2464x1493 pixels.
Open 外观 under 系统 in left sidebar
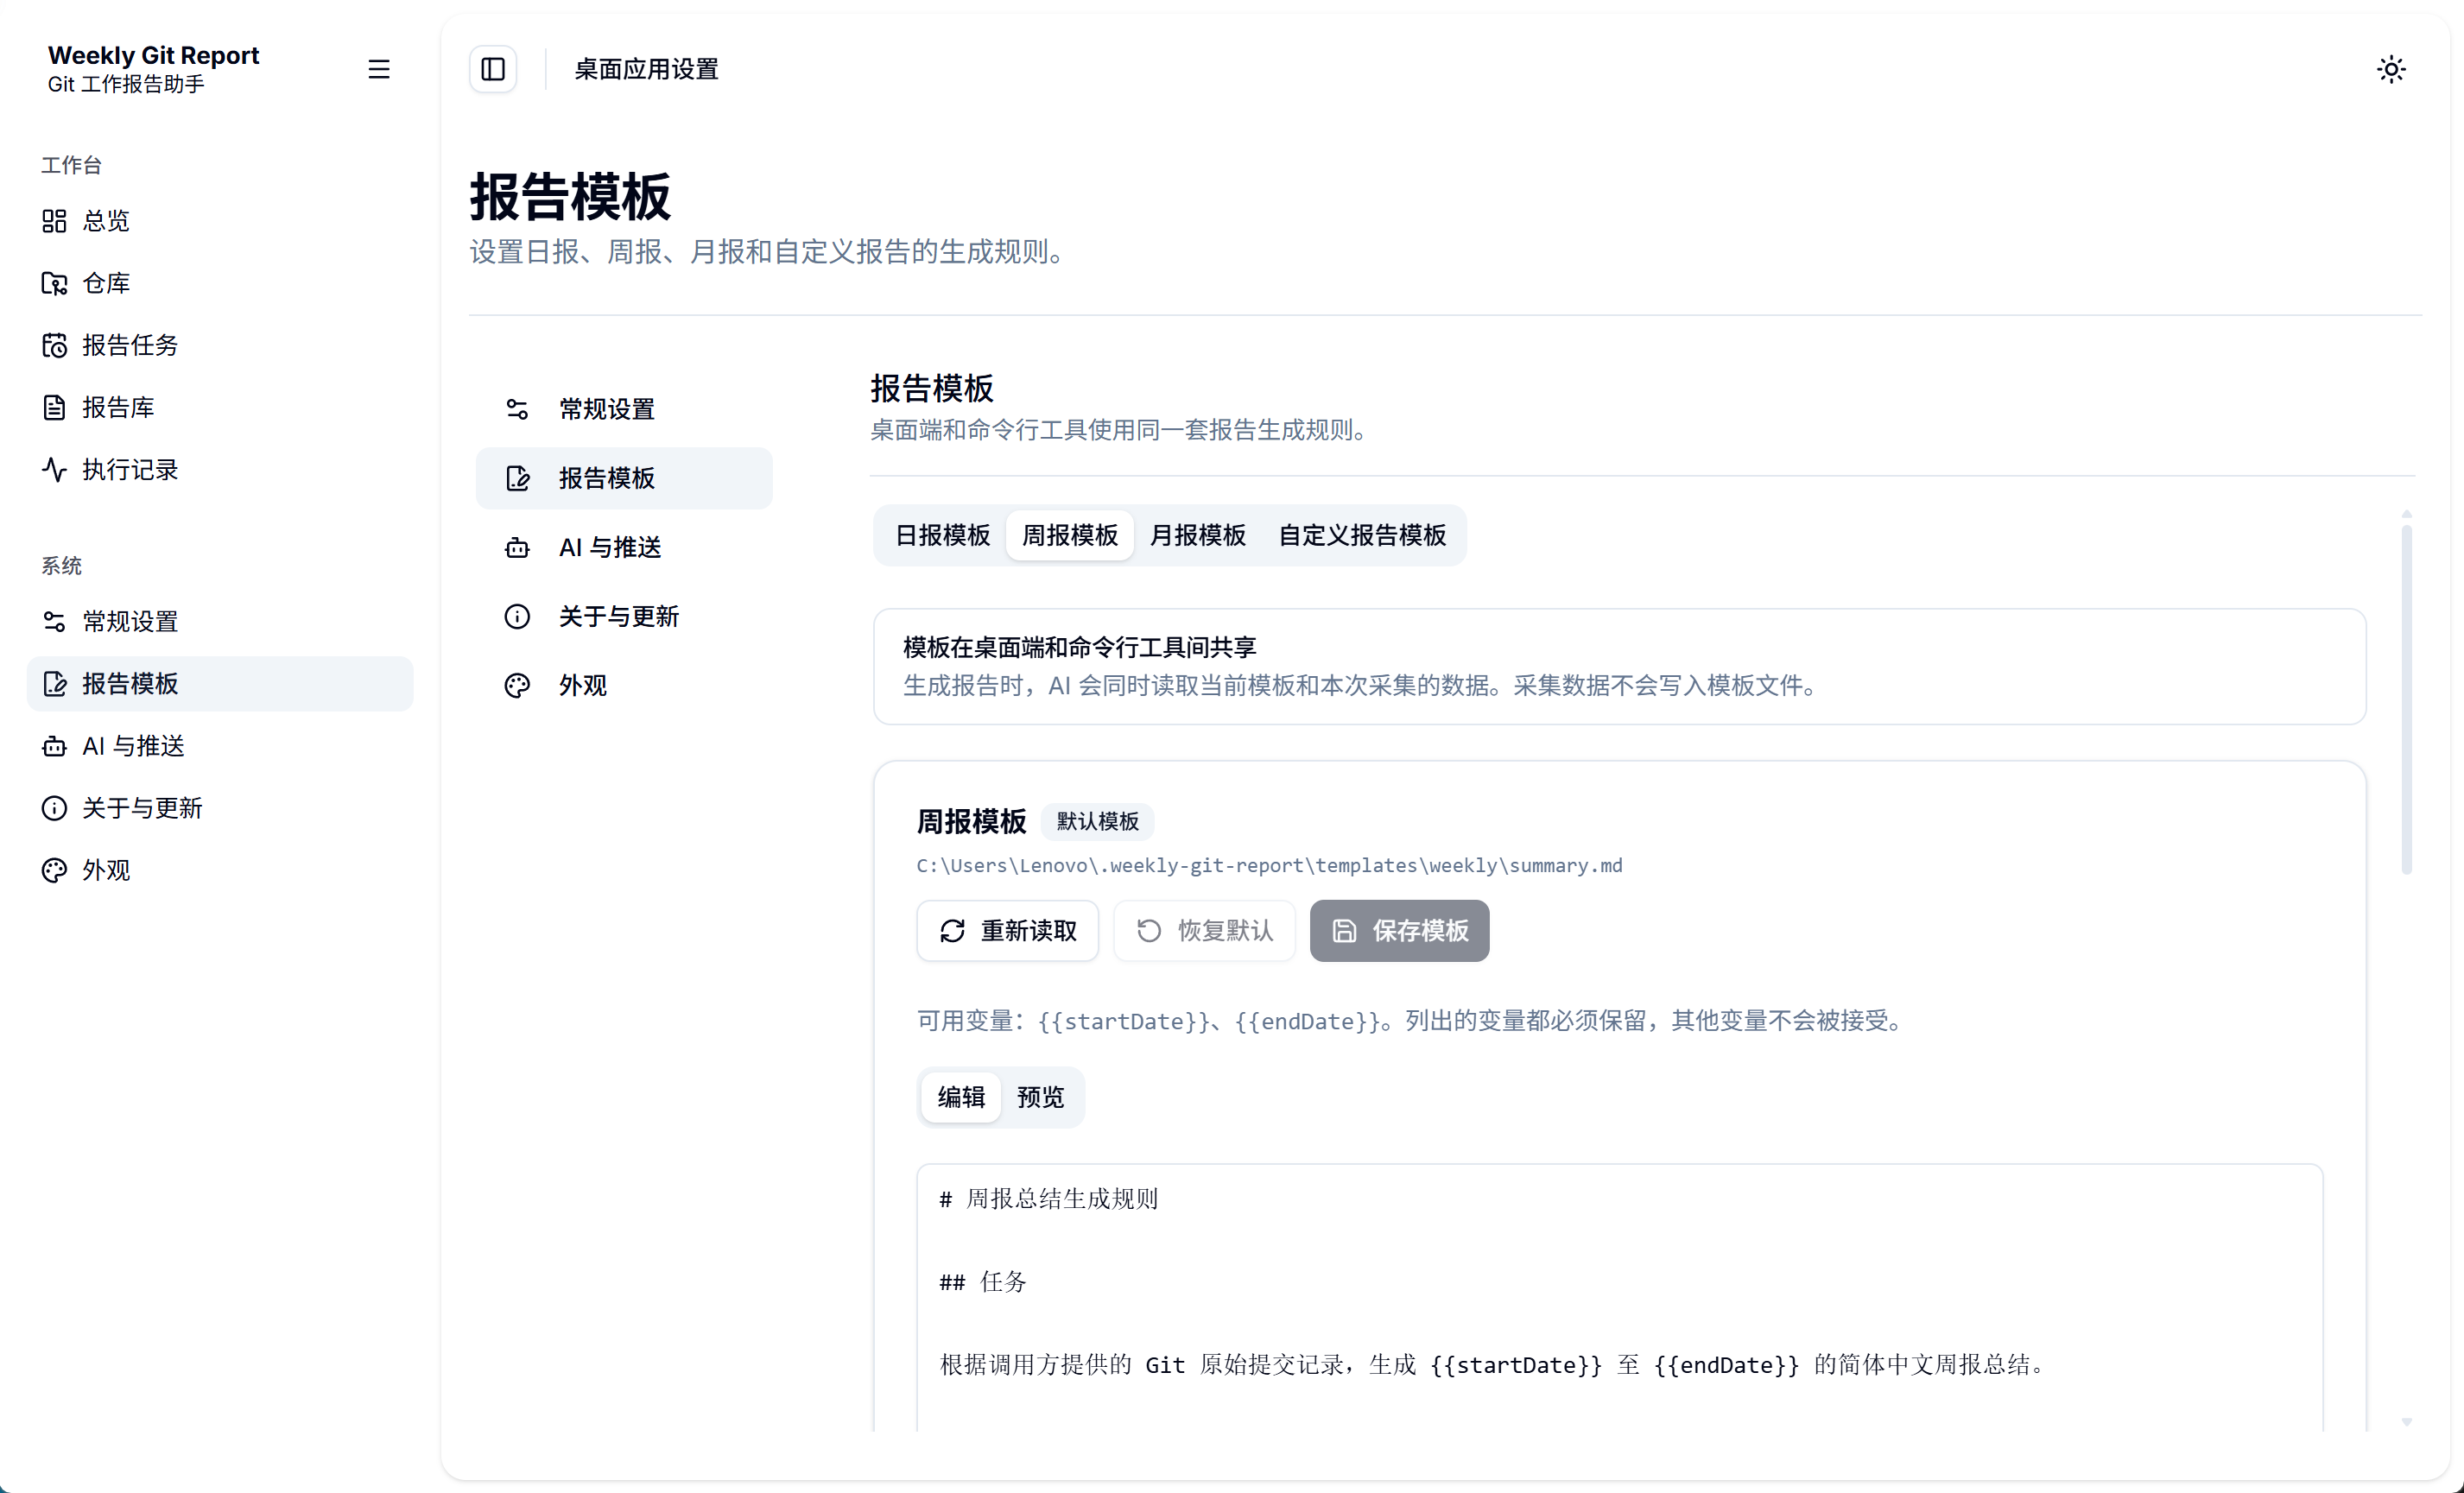(x=220, y=869)
